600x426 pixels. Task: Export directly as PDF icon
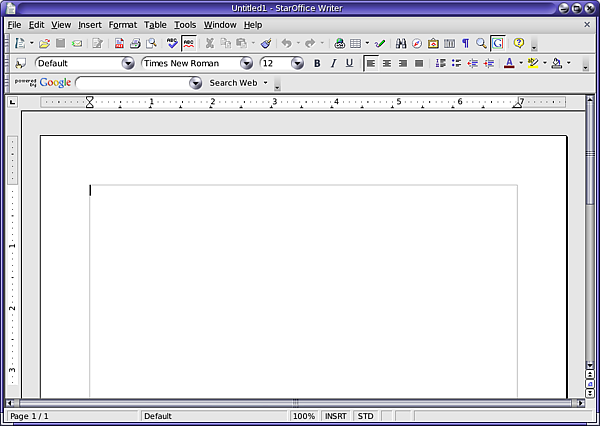coord(119,43)
